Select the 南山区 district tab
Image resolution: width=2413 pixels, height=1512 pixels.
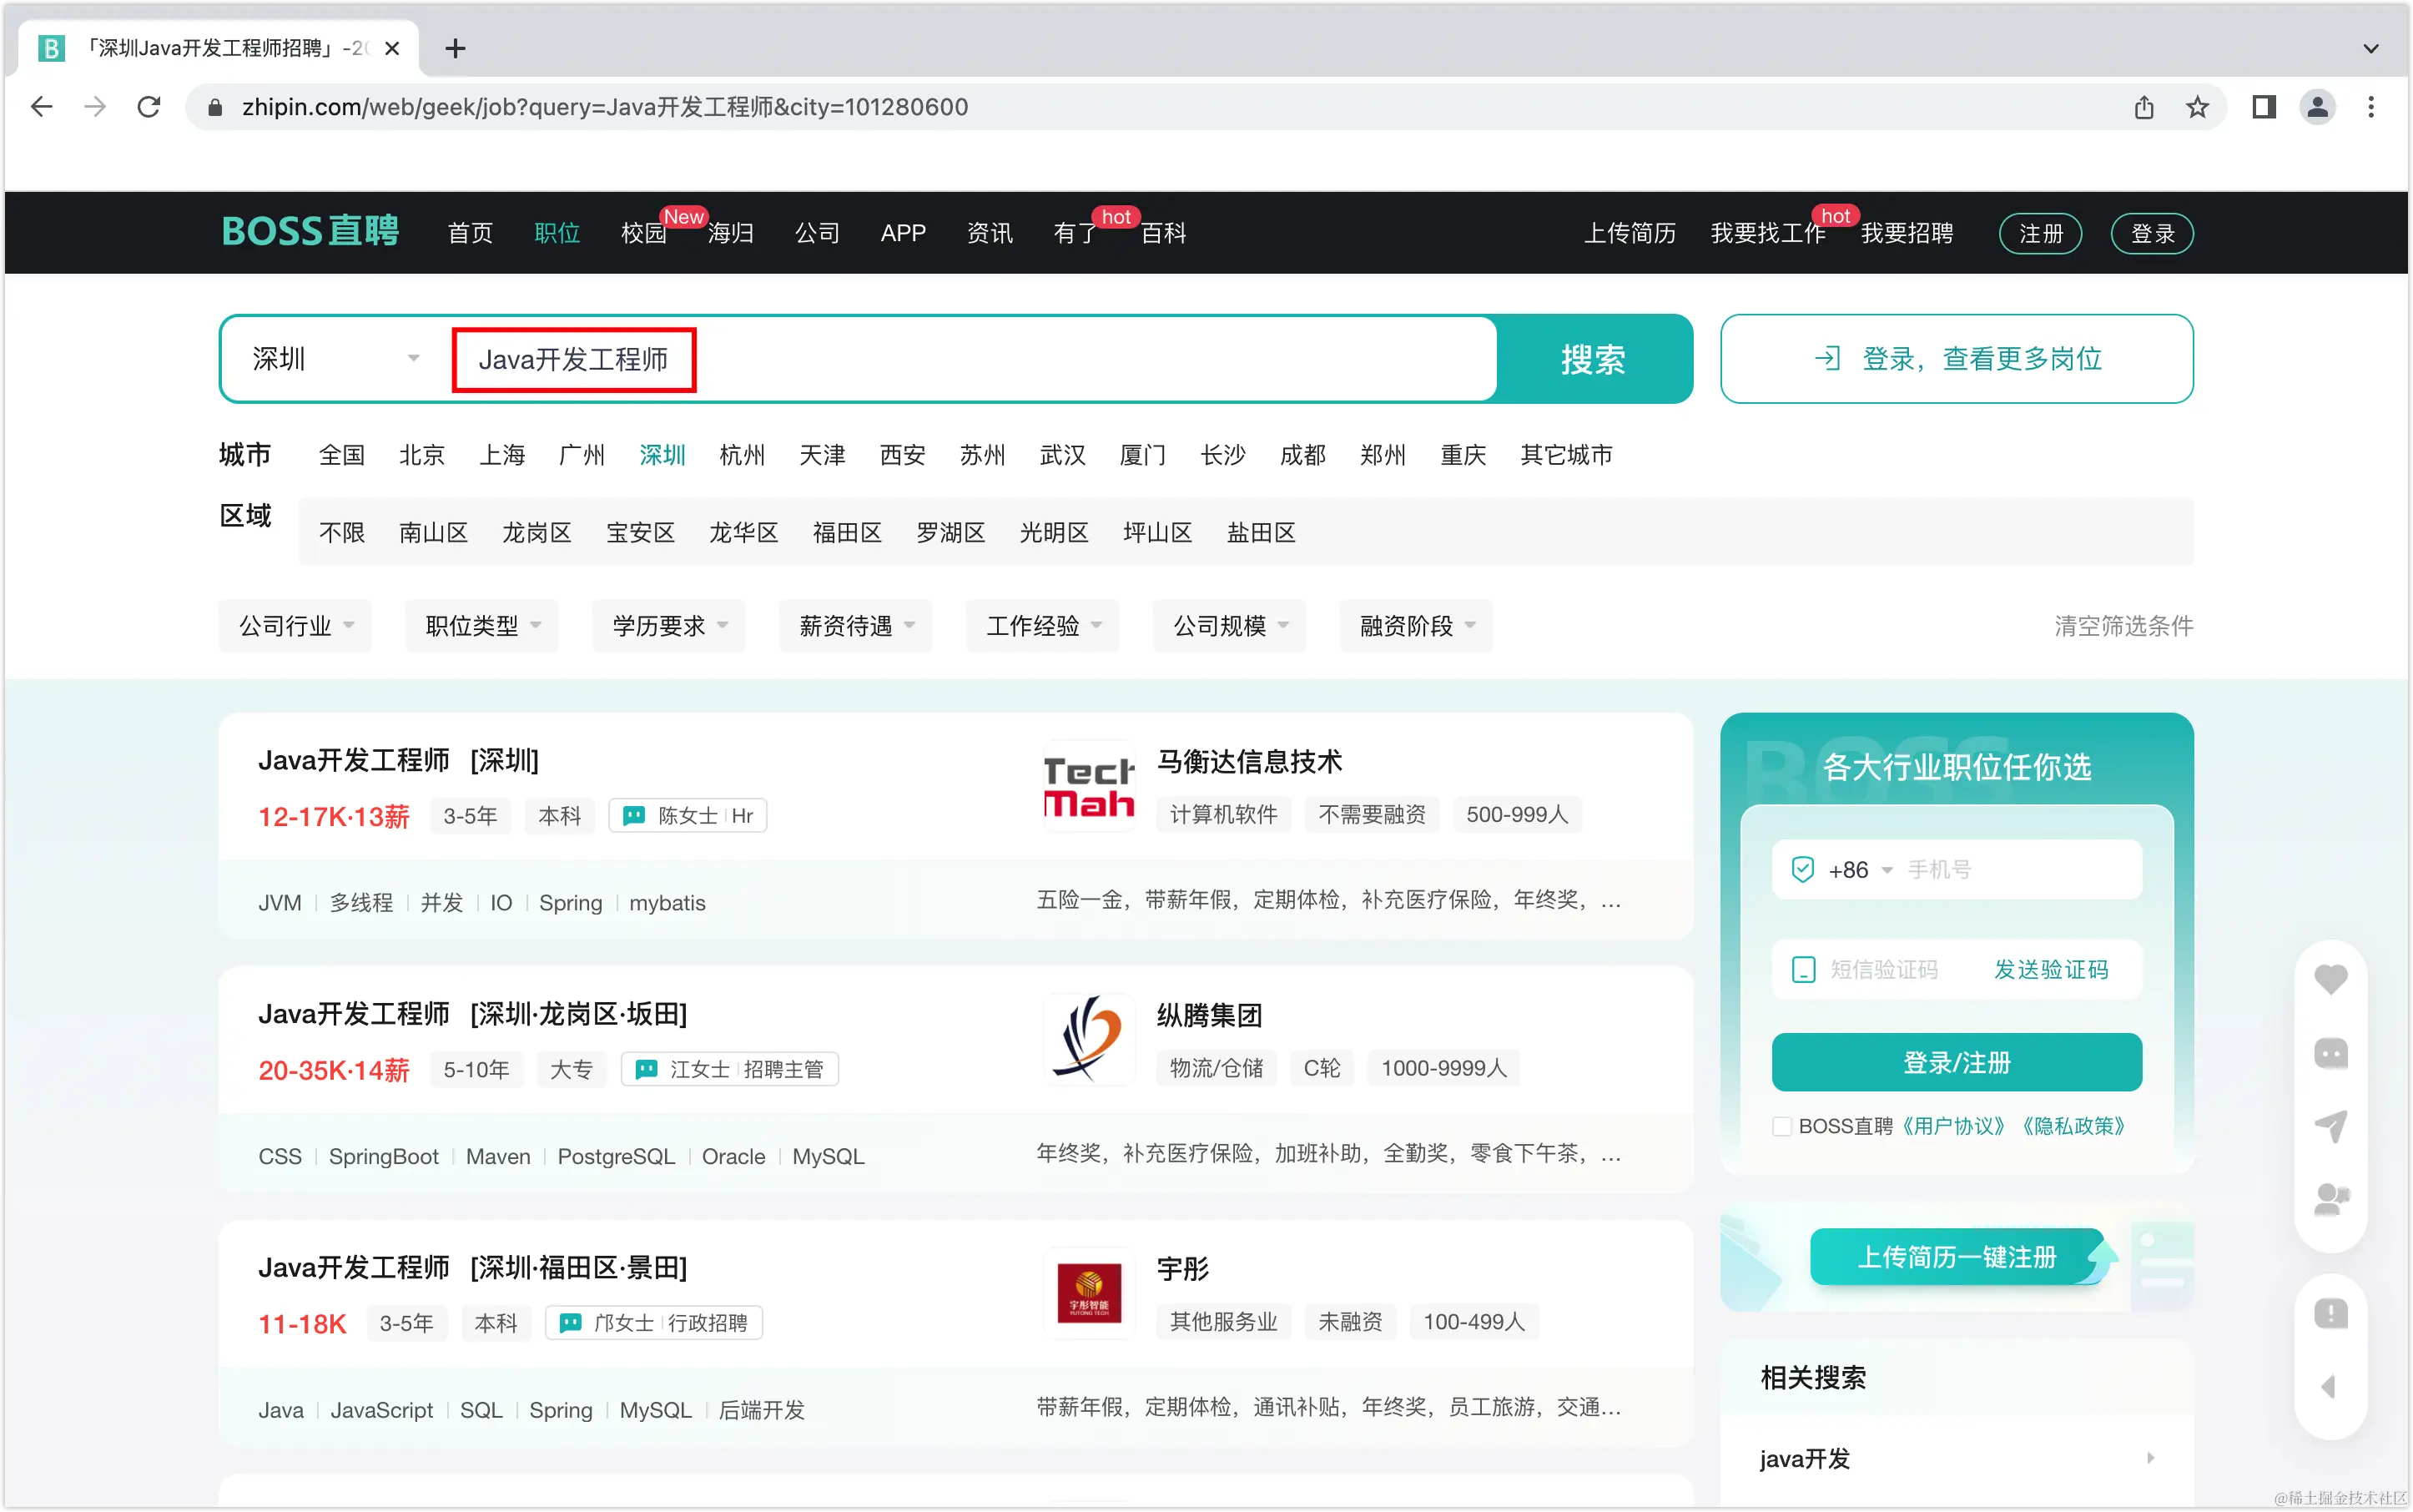pyautogui.click(x=433, y=533)
